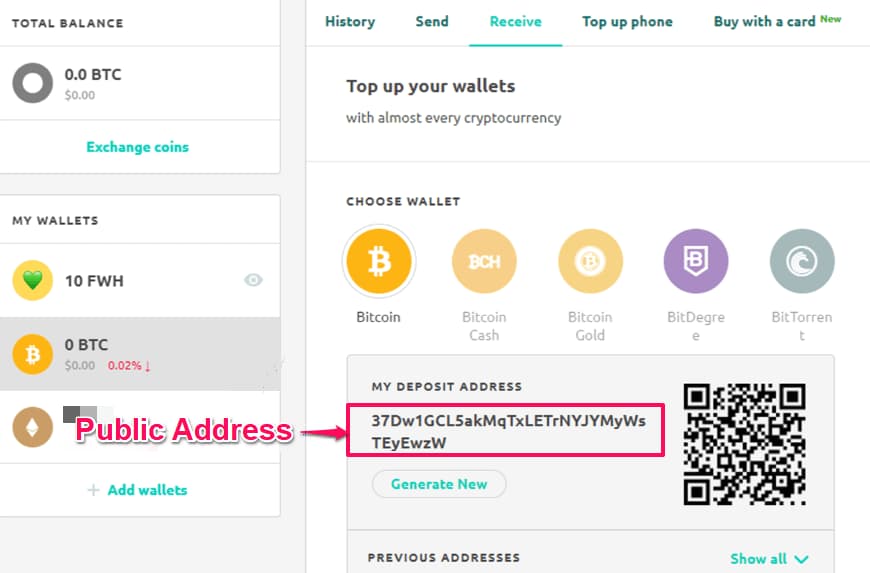Screen dimensions: 870x573
Task: Click the Generate New address button
Action: click(439, 484)
